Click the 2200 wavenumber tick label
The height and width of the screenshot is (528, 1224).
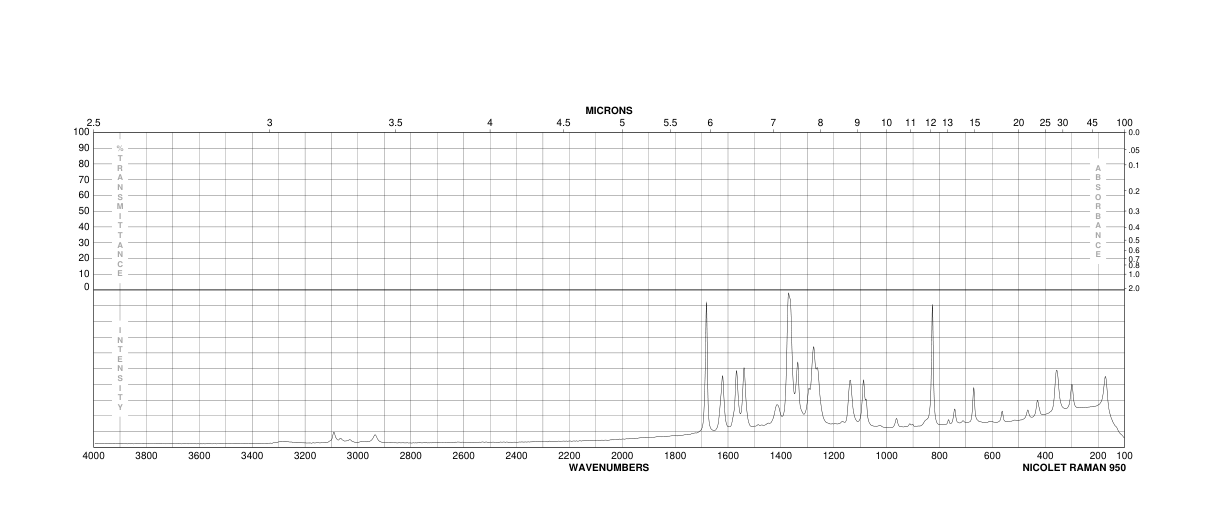tap(569, 457)
